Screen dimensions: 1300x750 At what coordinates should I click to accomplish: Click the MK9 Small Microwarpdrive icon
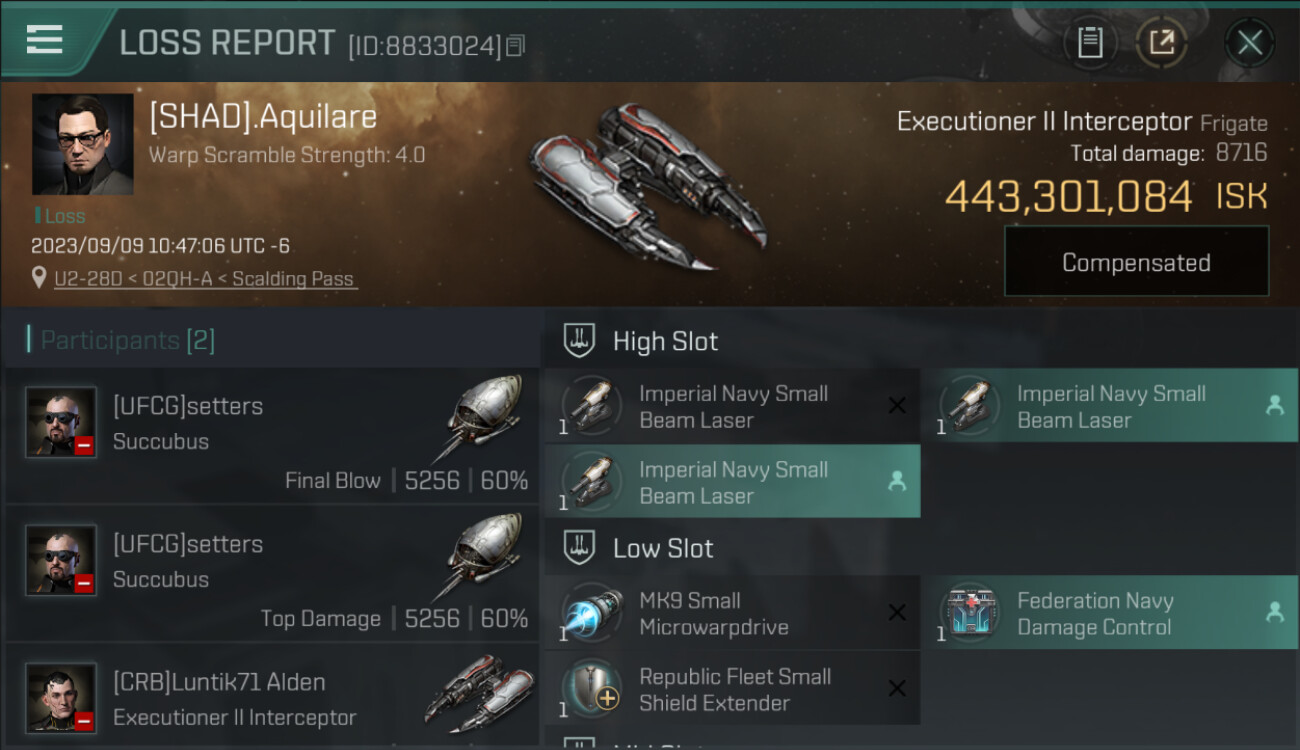(x=592, y=613)
